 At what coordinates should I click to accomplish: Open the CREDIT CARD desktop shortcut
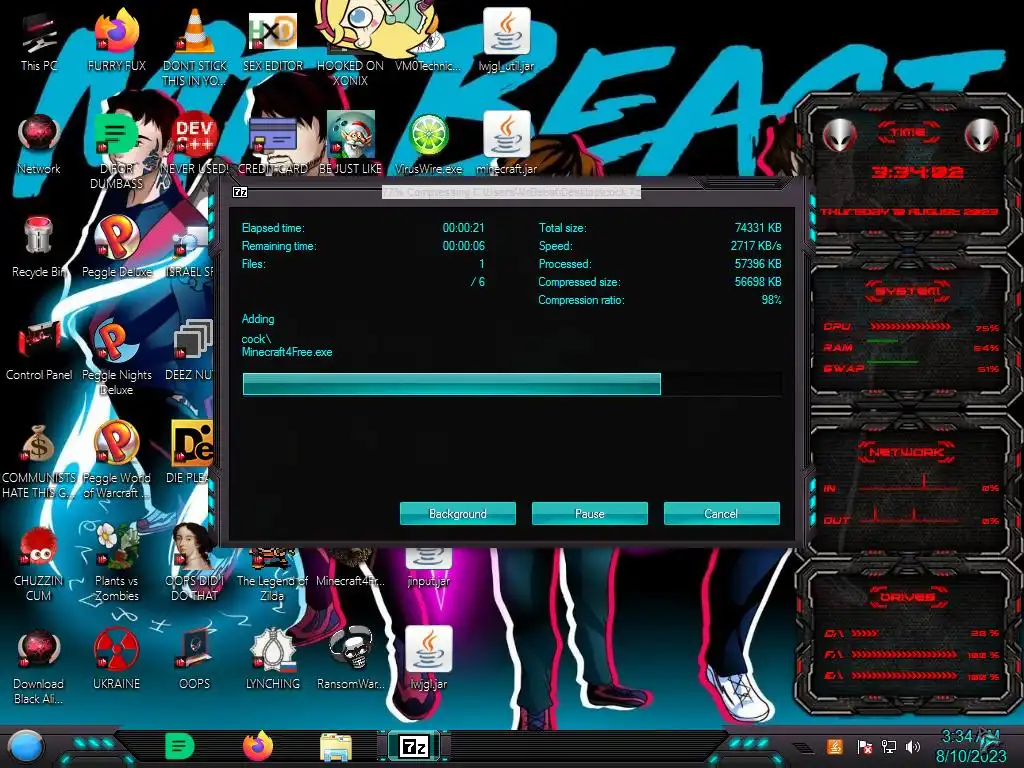click(x=273, y=144)
